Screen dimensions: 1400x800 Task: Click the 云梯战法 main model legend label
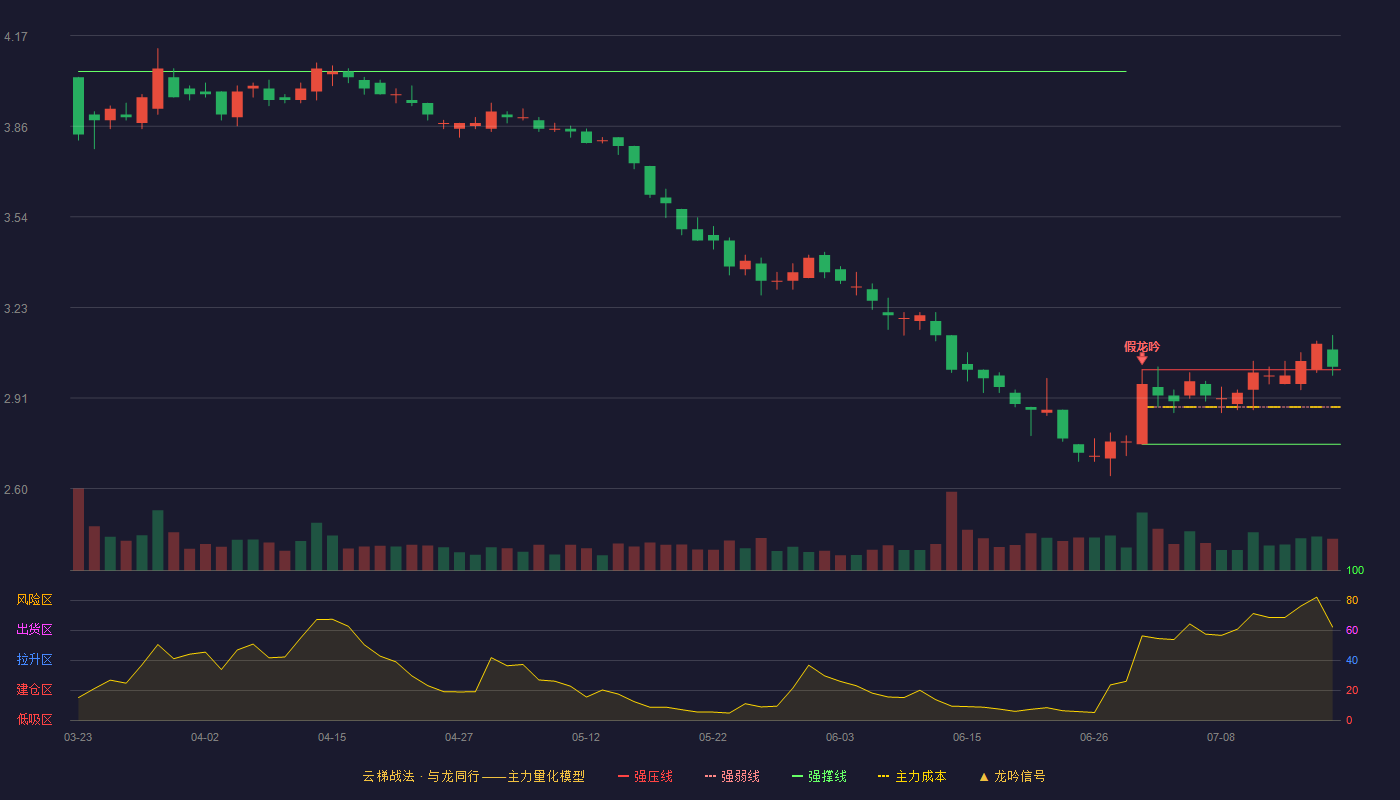(474, 776)
